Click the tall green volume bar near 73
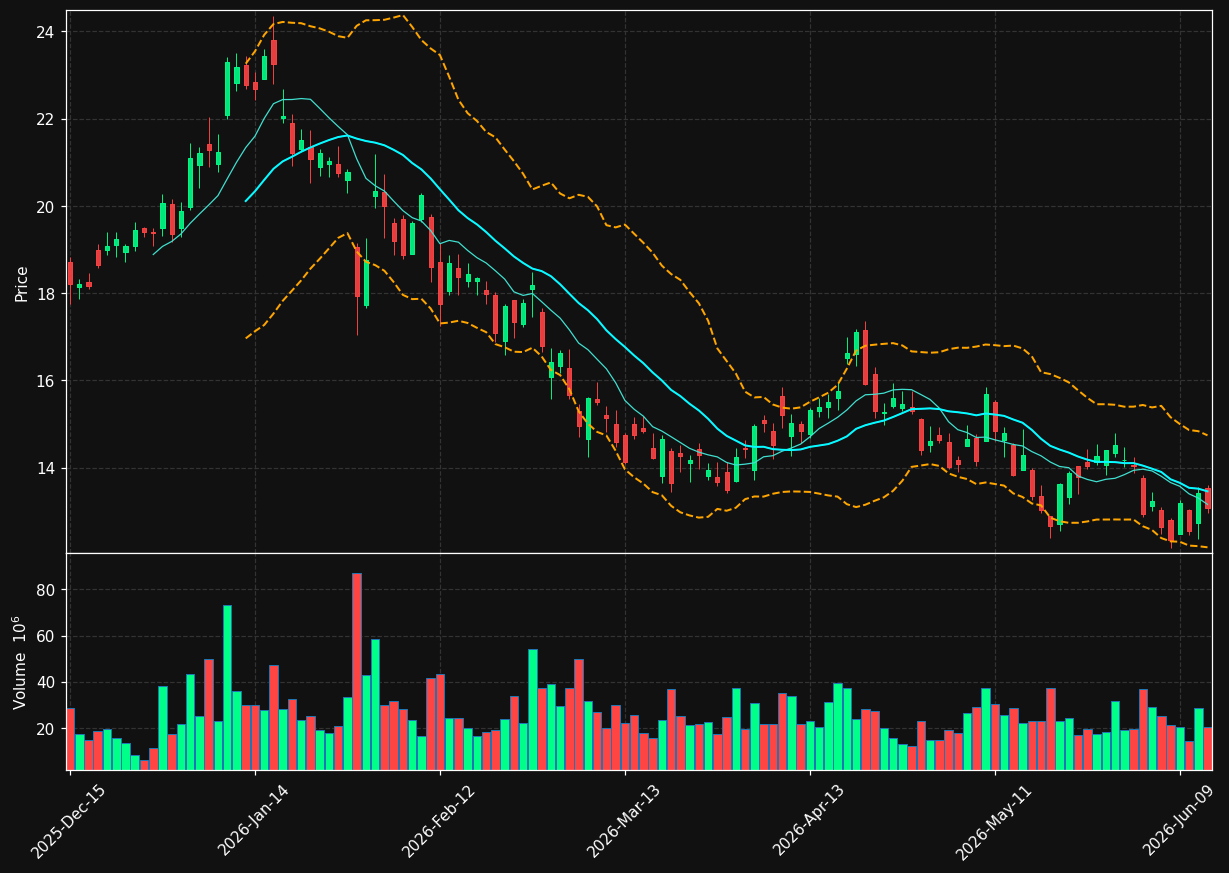Image resolution: width=1229 pixels, height=873 pixels. pos(227,687)
